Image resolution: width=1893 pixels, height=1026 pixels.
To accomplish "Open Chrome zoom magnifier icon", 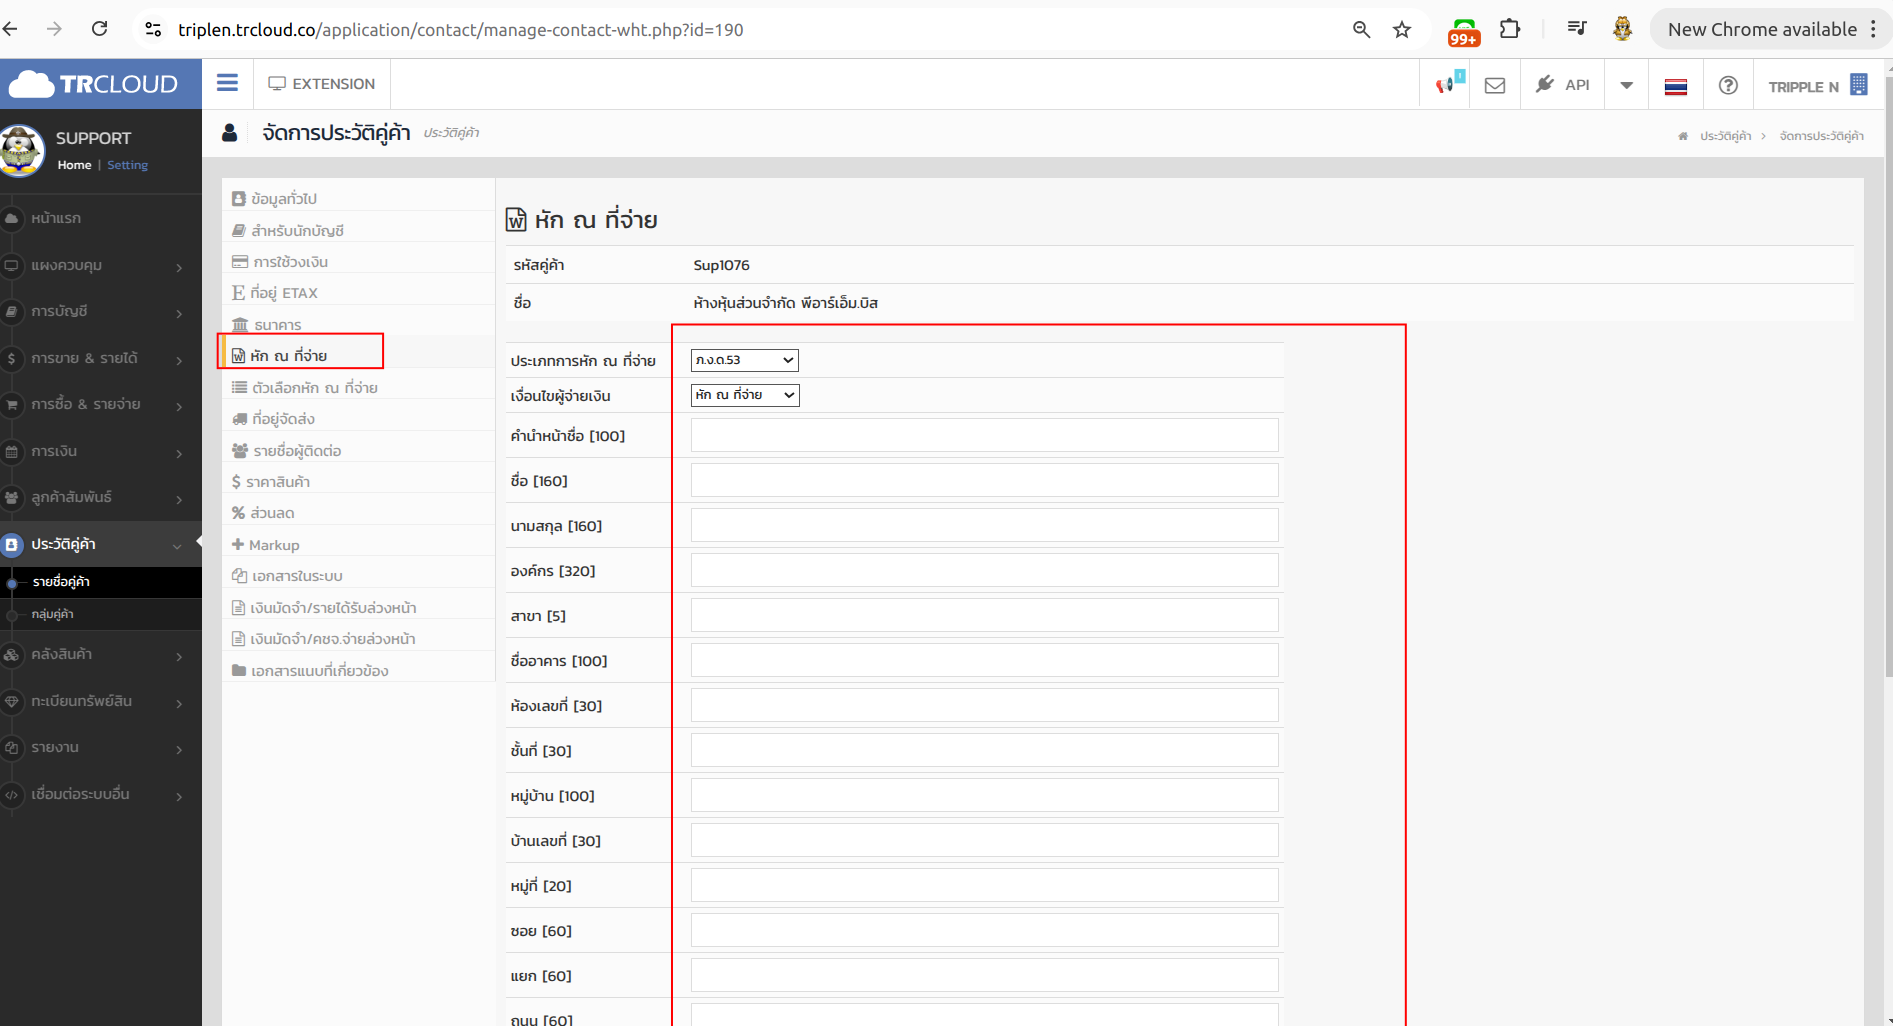I will click(1361, 29).
